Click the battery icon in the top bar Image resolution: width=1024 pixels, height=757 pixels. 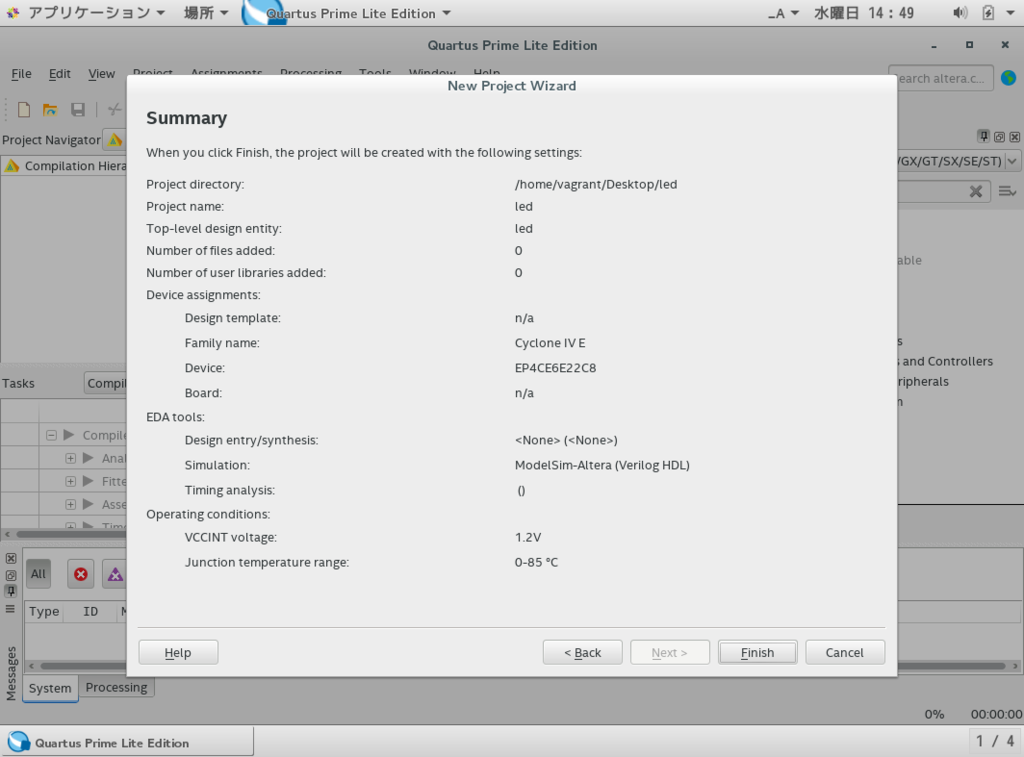[988, 13]
